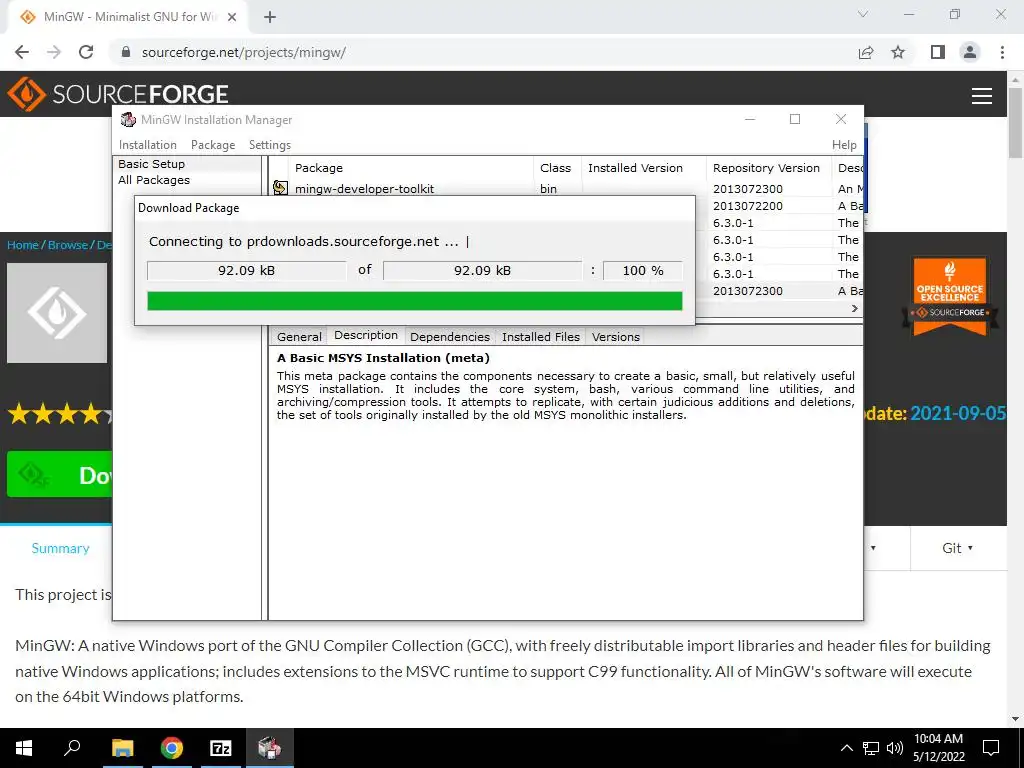Viewport: 1024px width, 768px height.
Task: Reload the SourceForge page
Action: tap(86, 52)
